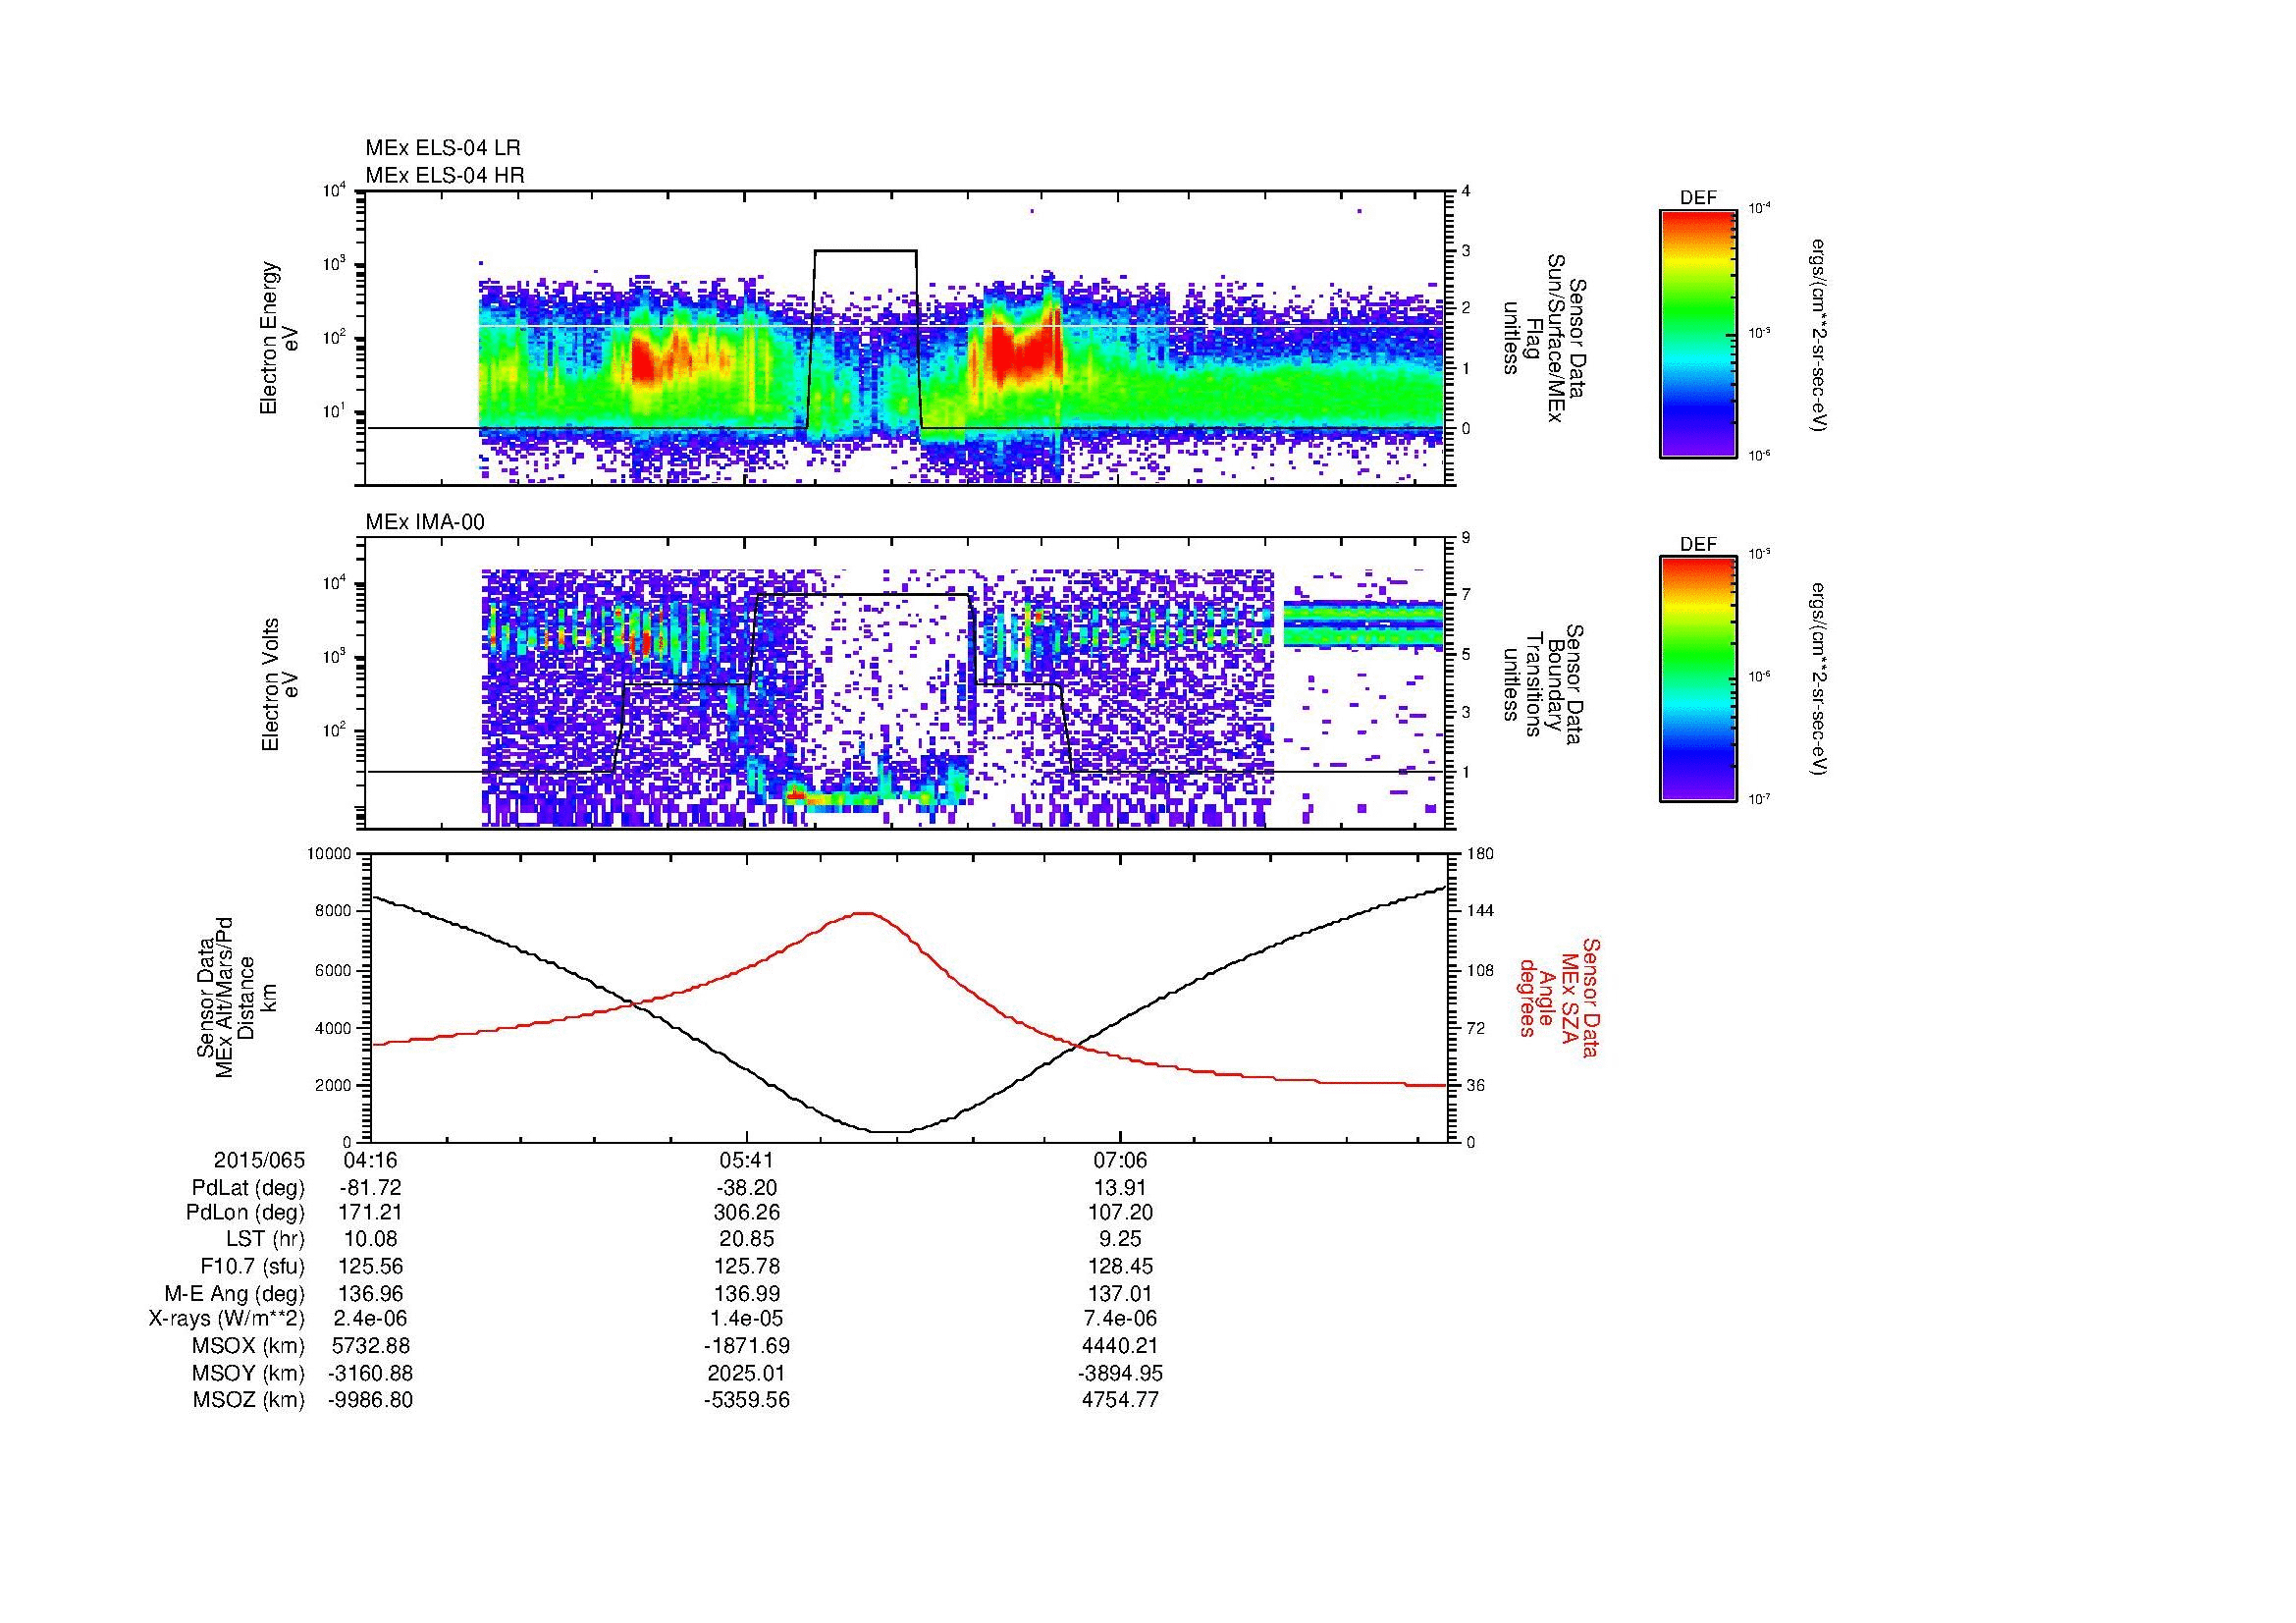Screen dimensions: 2296x1623
Task: Click the X-rays value 1.4e-05
Action: tap(746, 1319)
